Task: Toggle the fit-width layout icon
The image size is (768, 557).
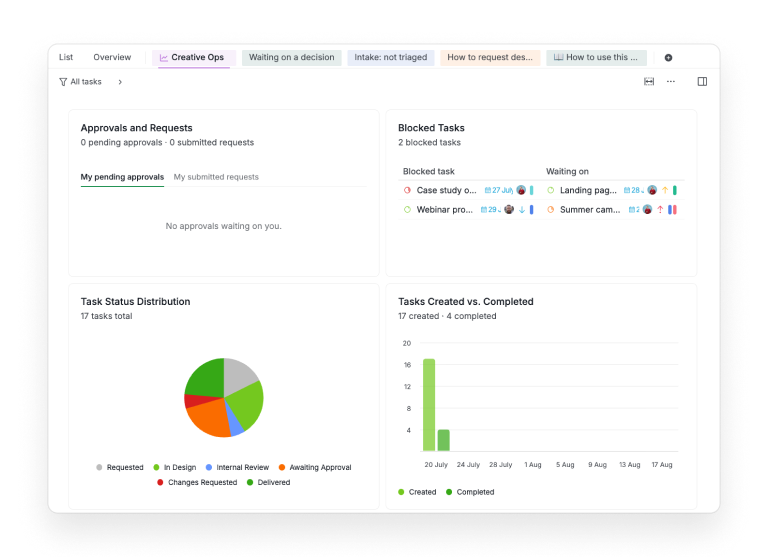Action: pyautogui.click(x=649, y=81)
